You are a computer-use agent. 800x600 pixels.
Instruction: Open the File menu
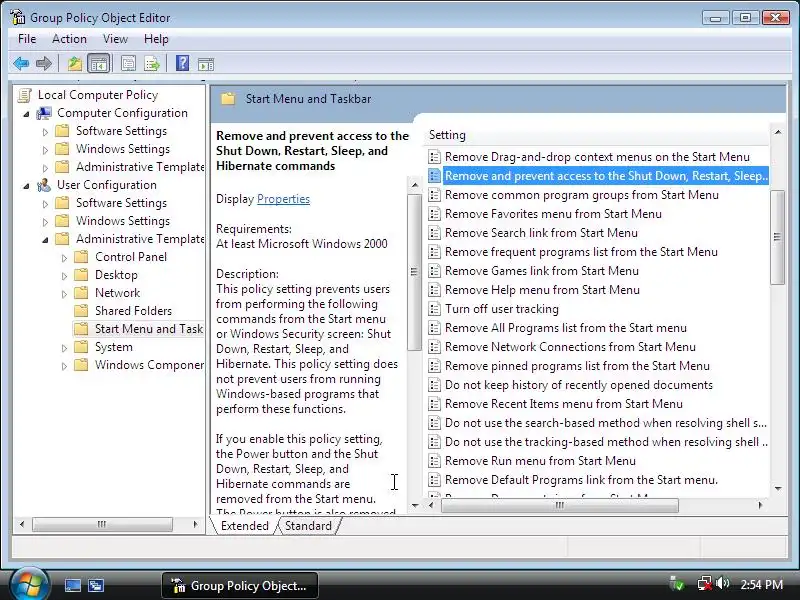pyautogui.click(x=27, y=39)
